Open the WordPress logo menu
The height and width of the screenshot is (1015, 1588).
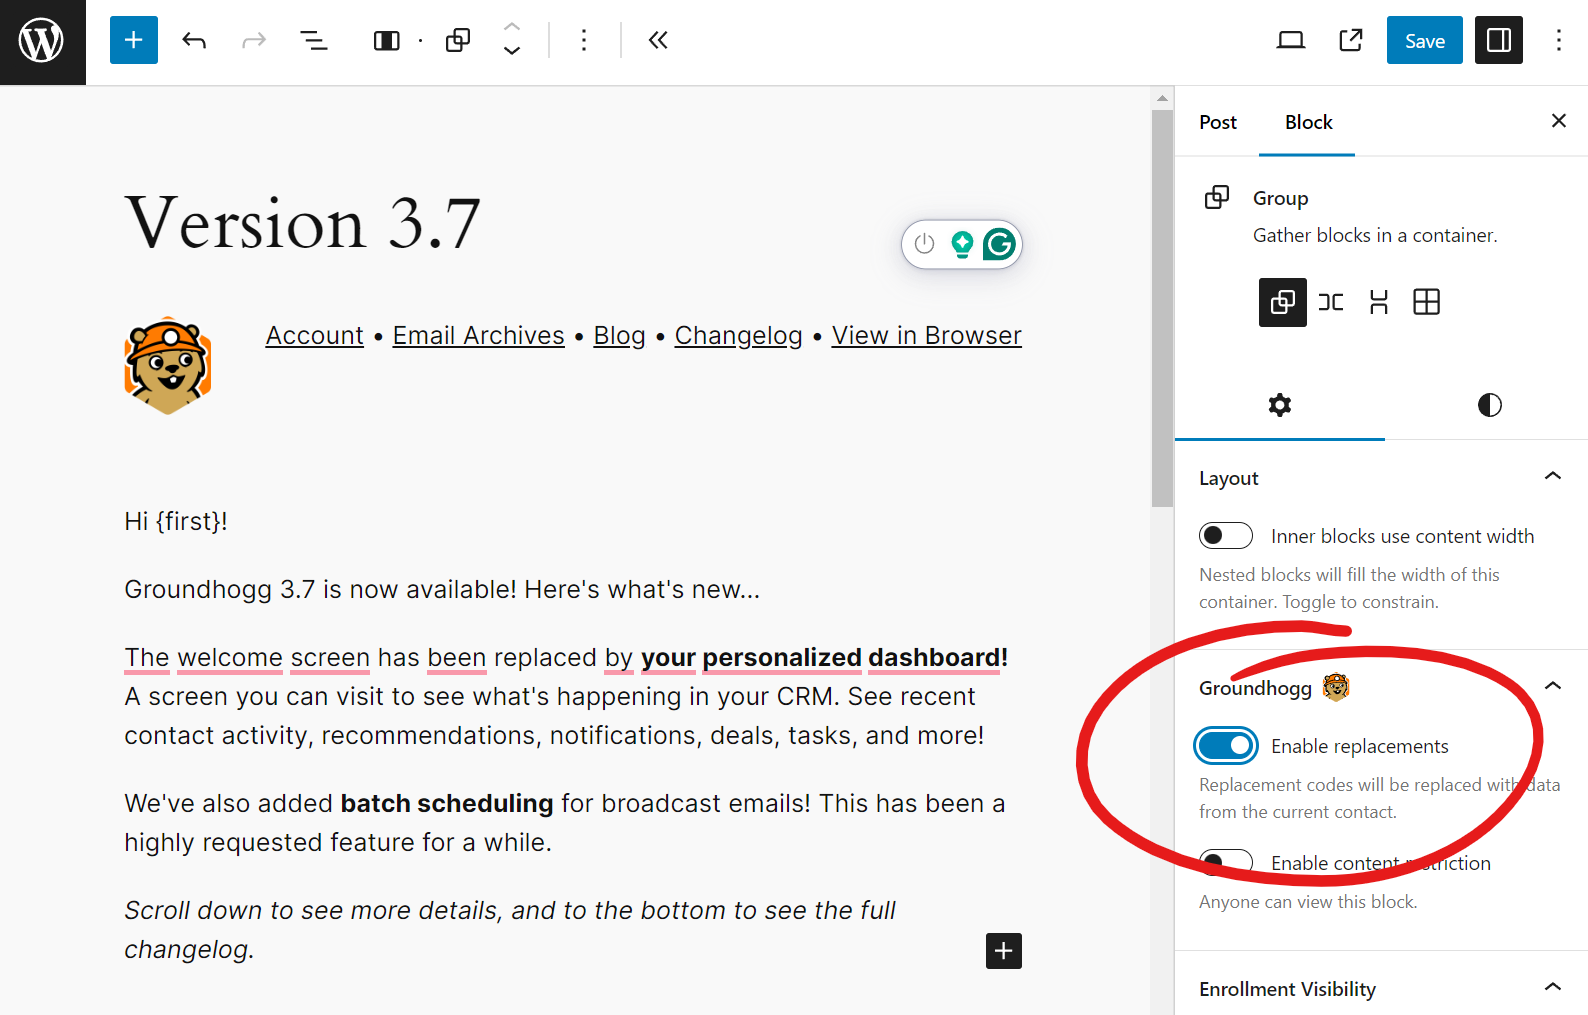[42, 41]
